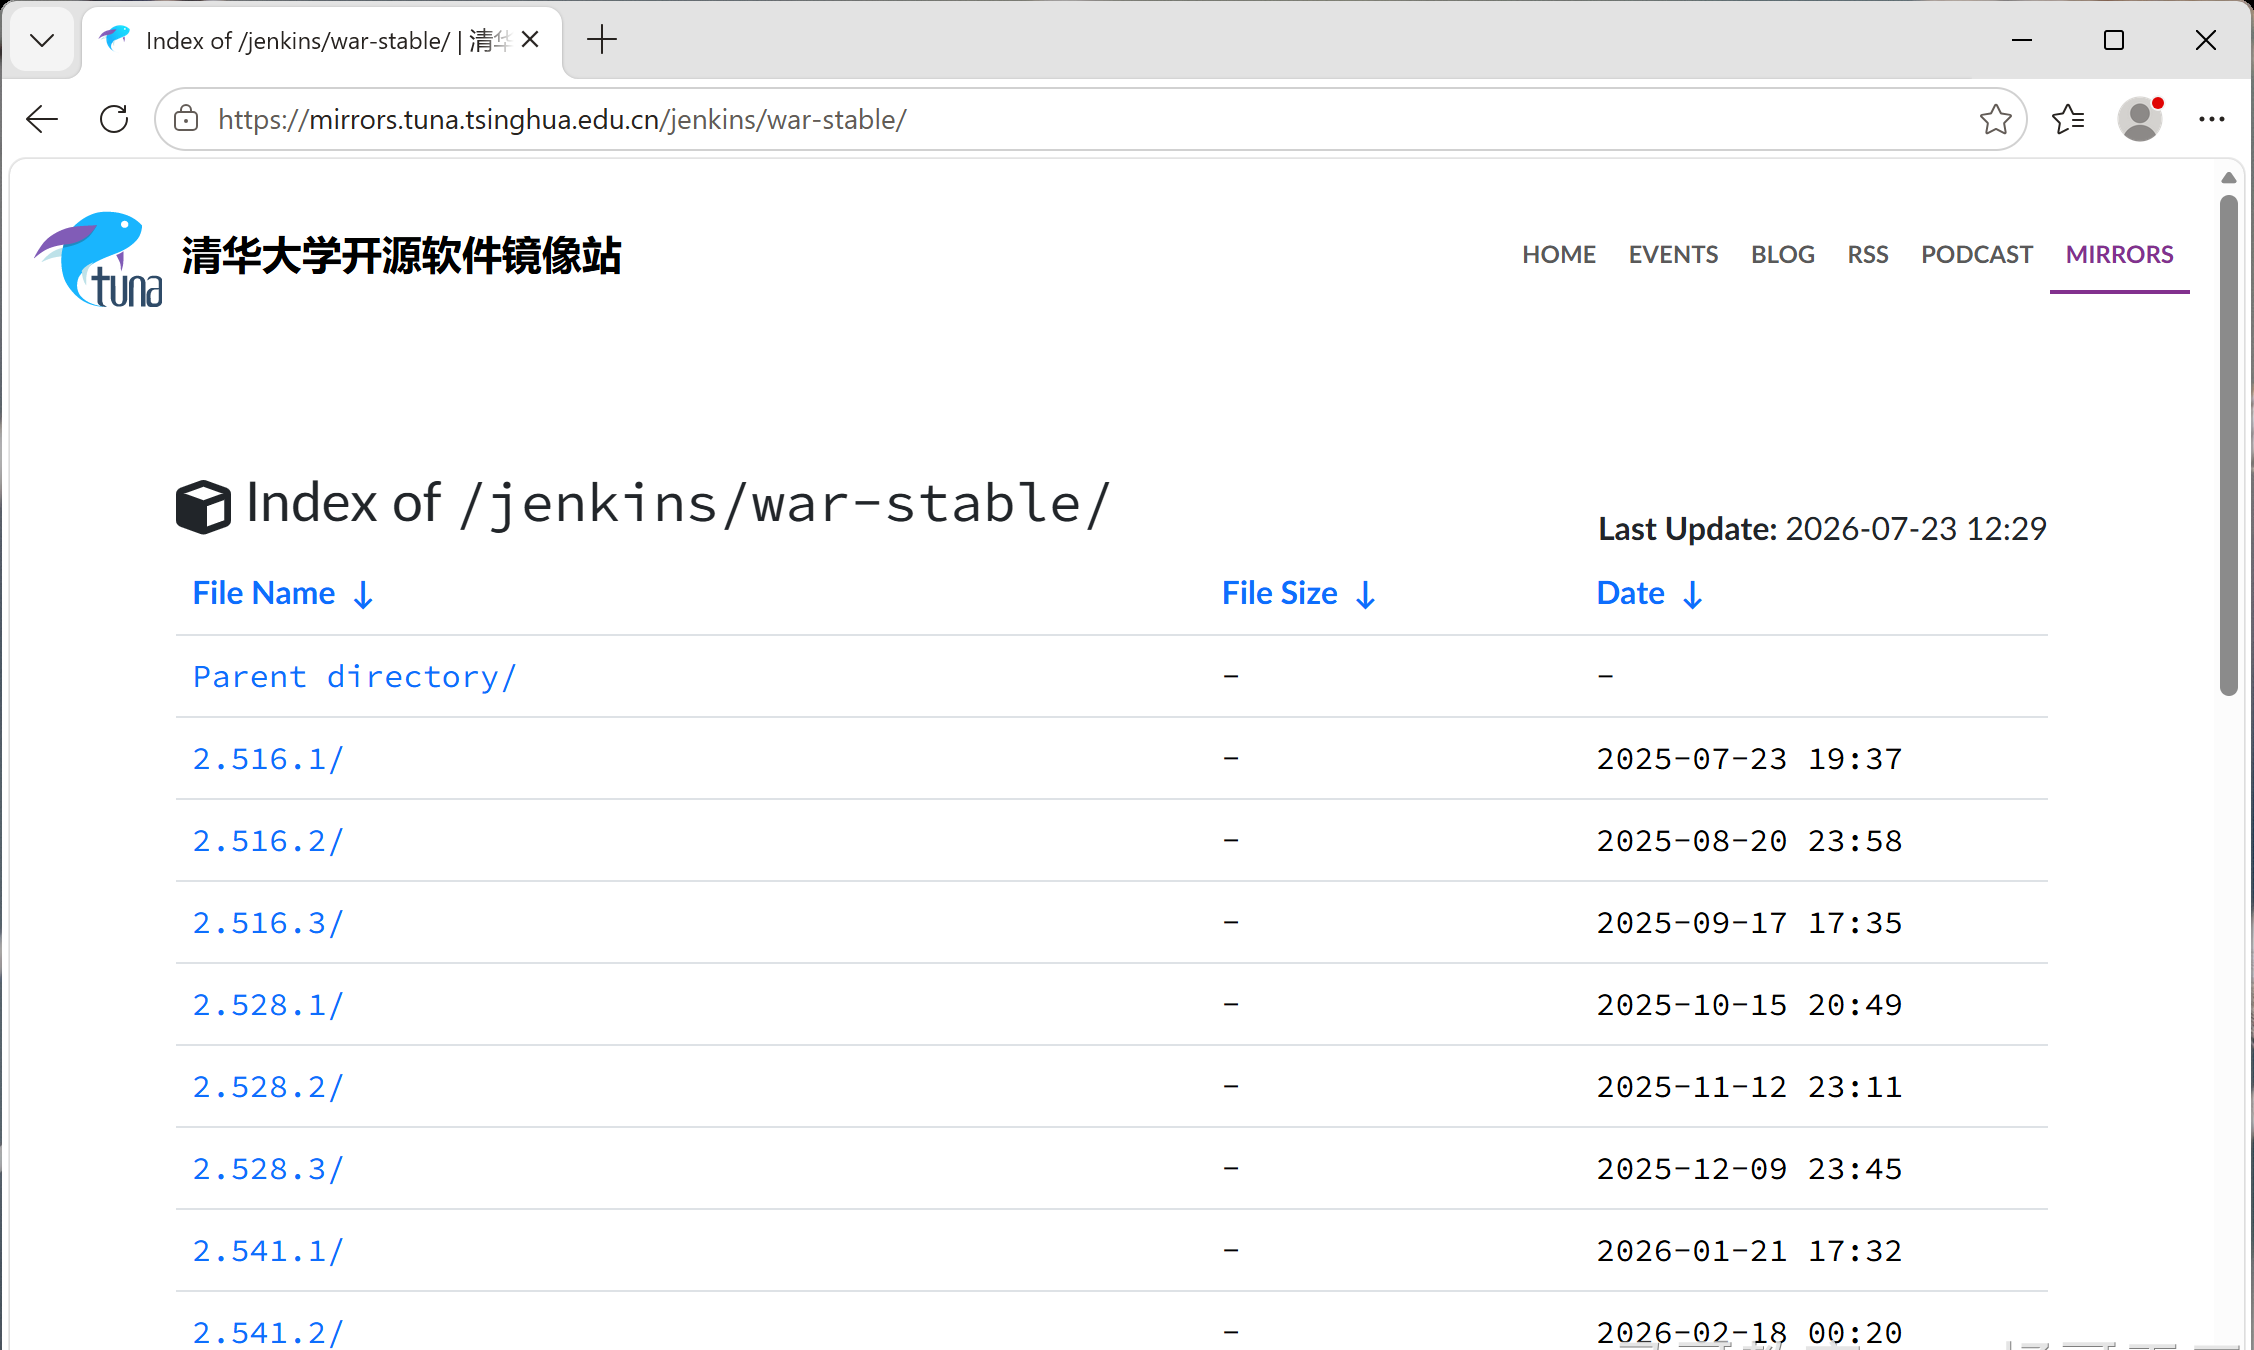
Task: Open the RSS menu item
Action: (x=1867, y=254)
